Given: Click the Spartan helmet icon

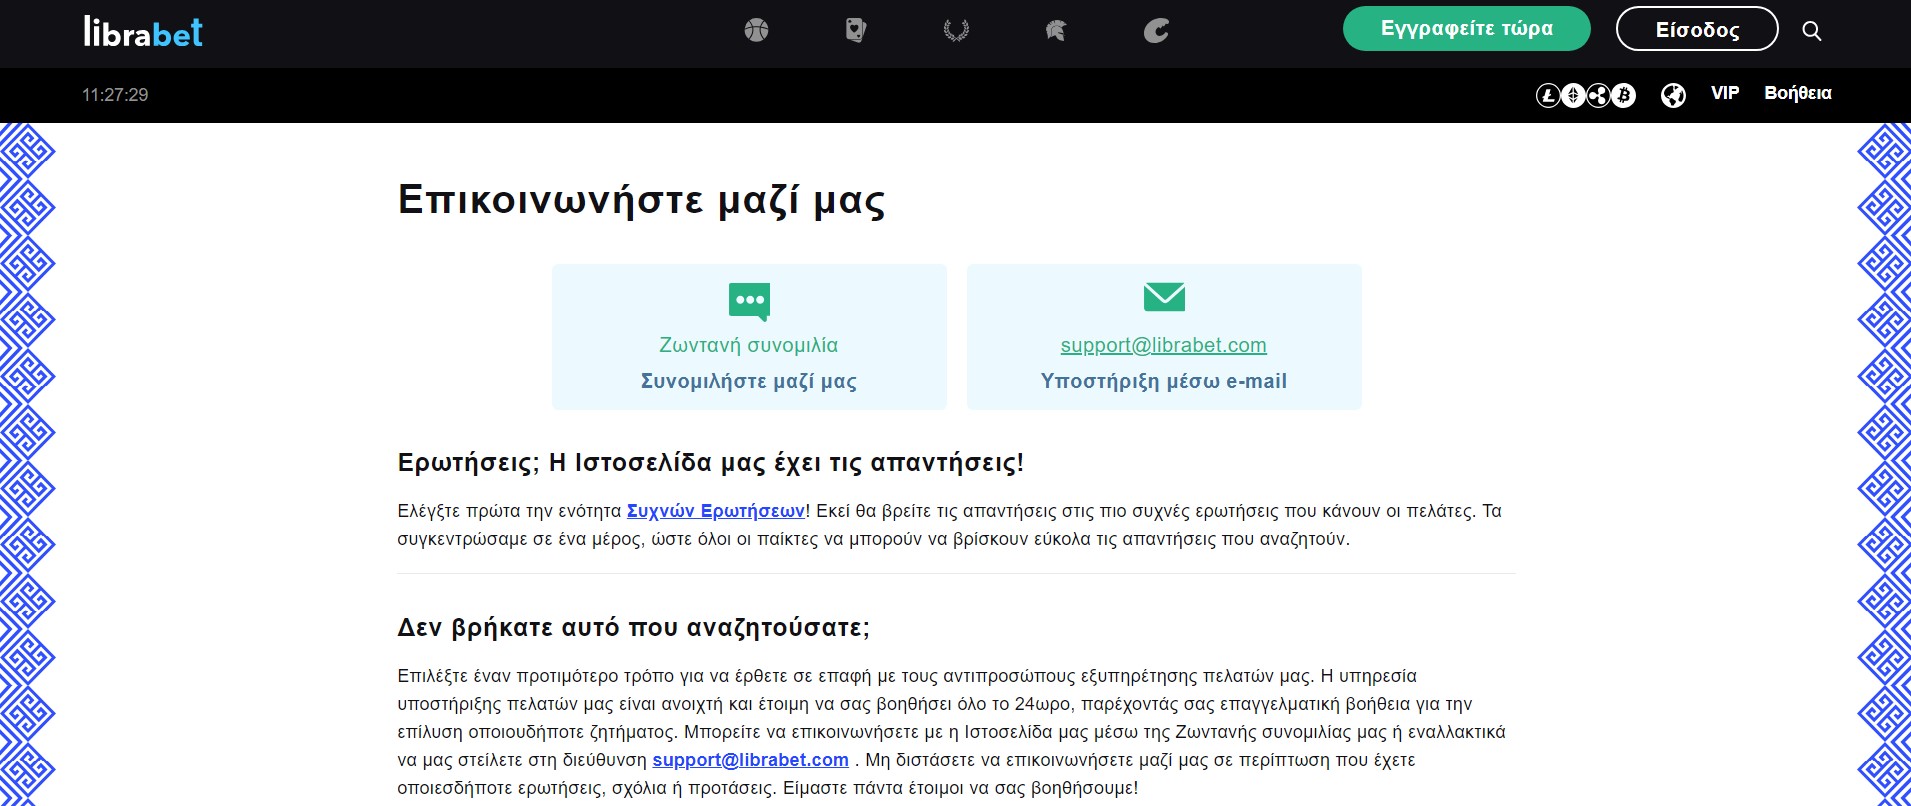Looking at the screenshot, I should (x=1056, y=31).
